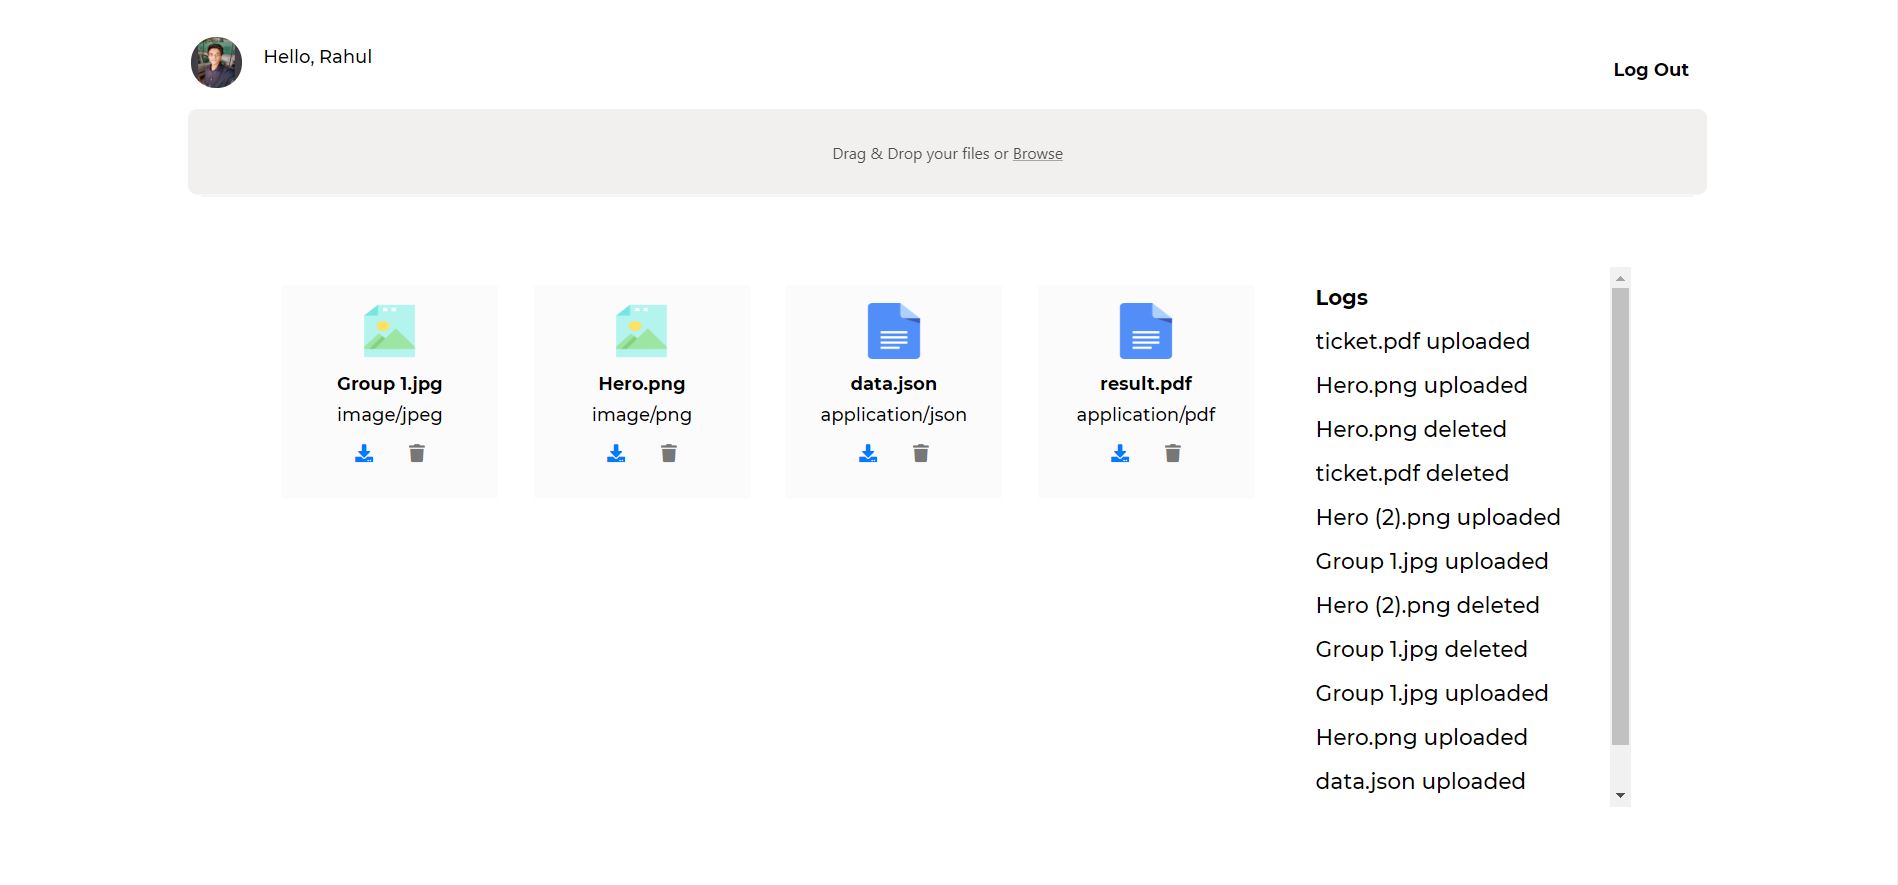Select log entry 'Group 1.jpg deleted'

[x=1421, y=650]
